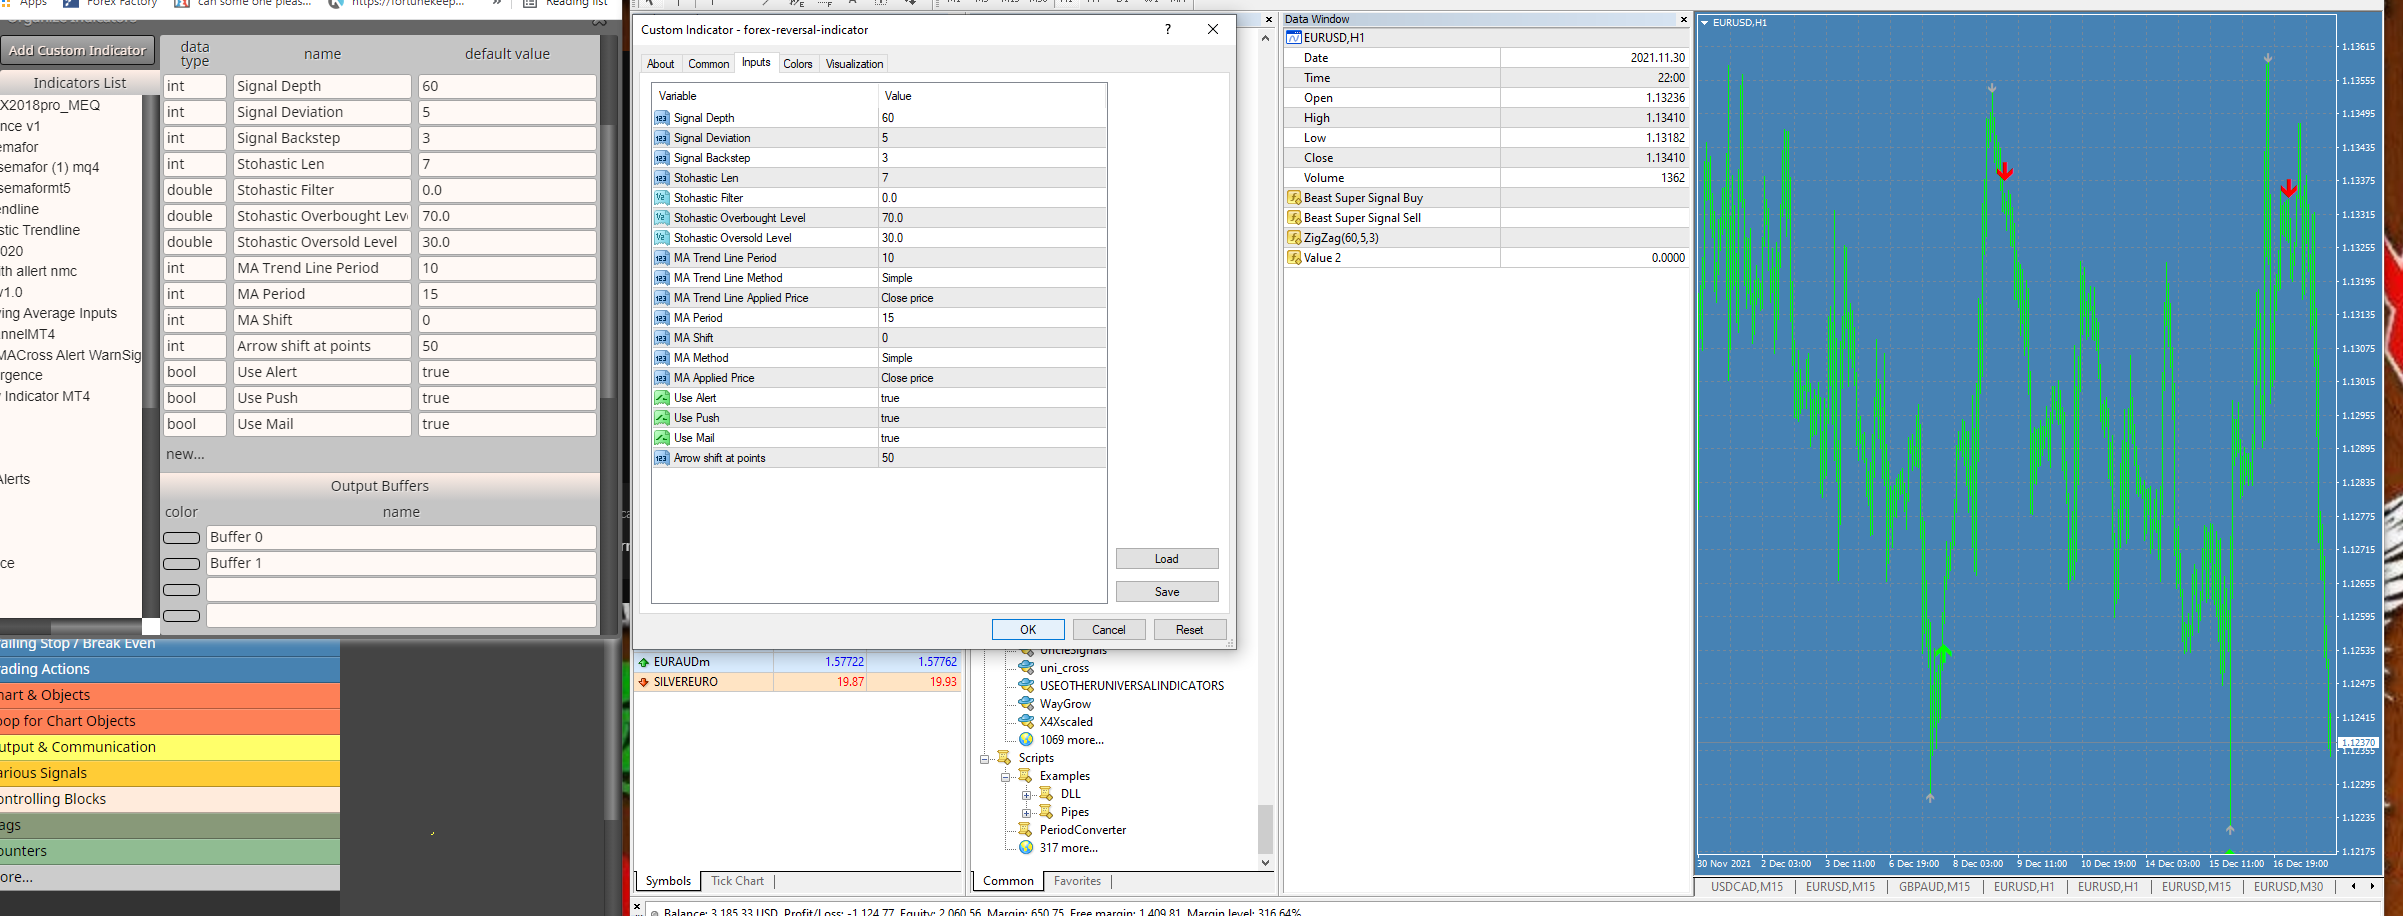Open the EURUSD,H1 chart title dropdown triangle
The image size is (2403, 916).
pos(1705,22)
